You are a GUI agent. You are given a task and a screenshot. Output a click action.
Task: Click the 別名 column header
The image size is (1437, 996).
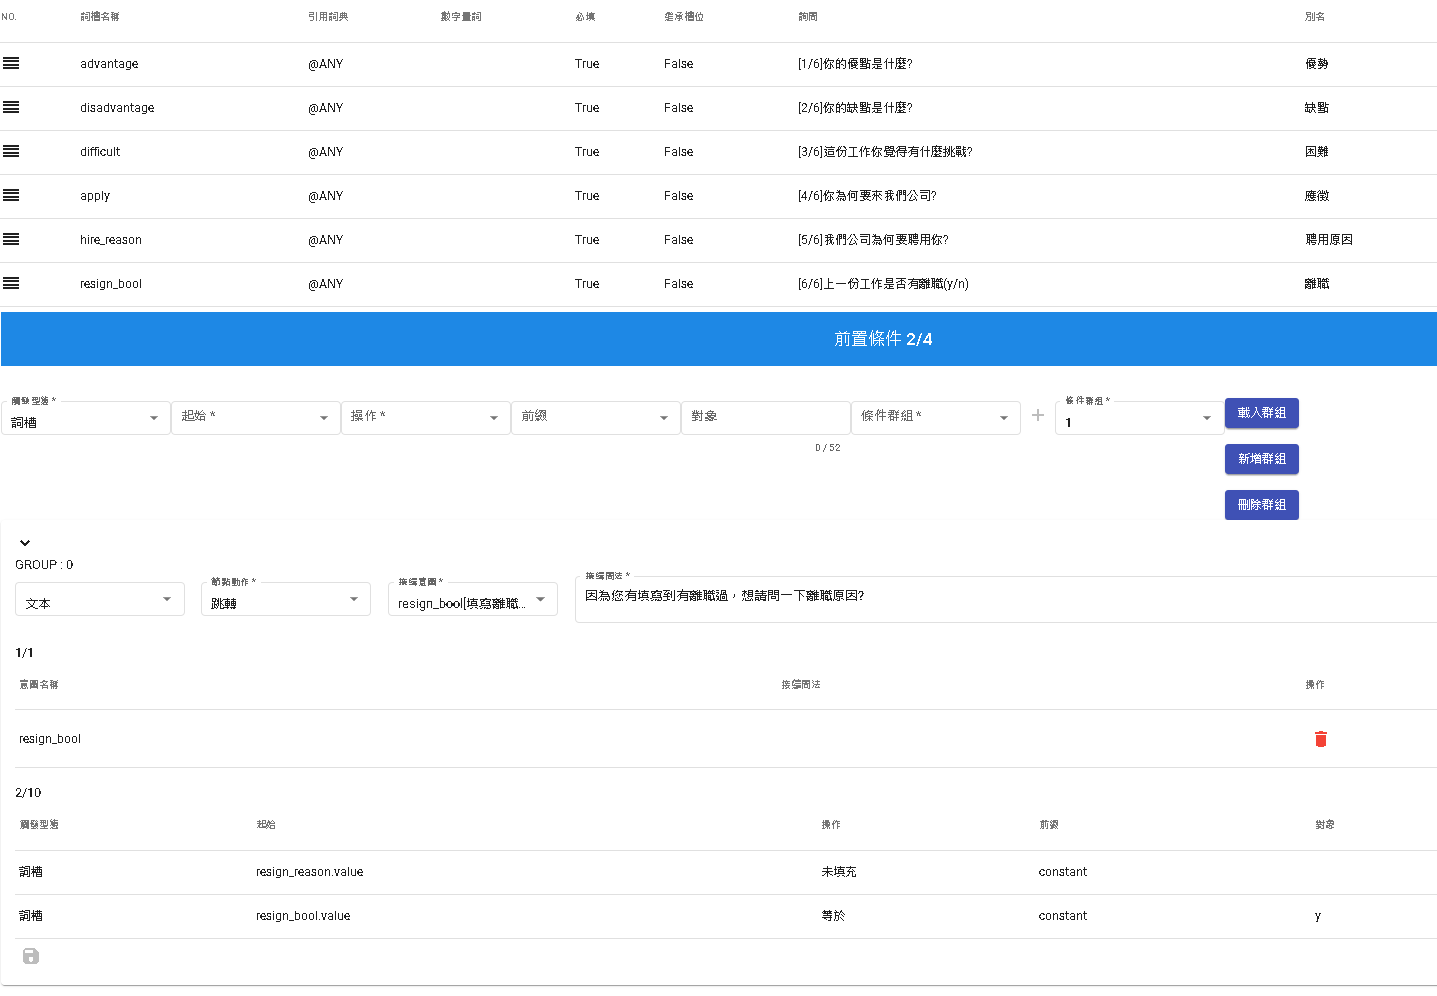[1315, 17]
